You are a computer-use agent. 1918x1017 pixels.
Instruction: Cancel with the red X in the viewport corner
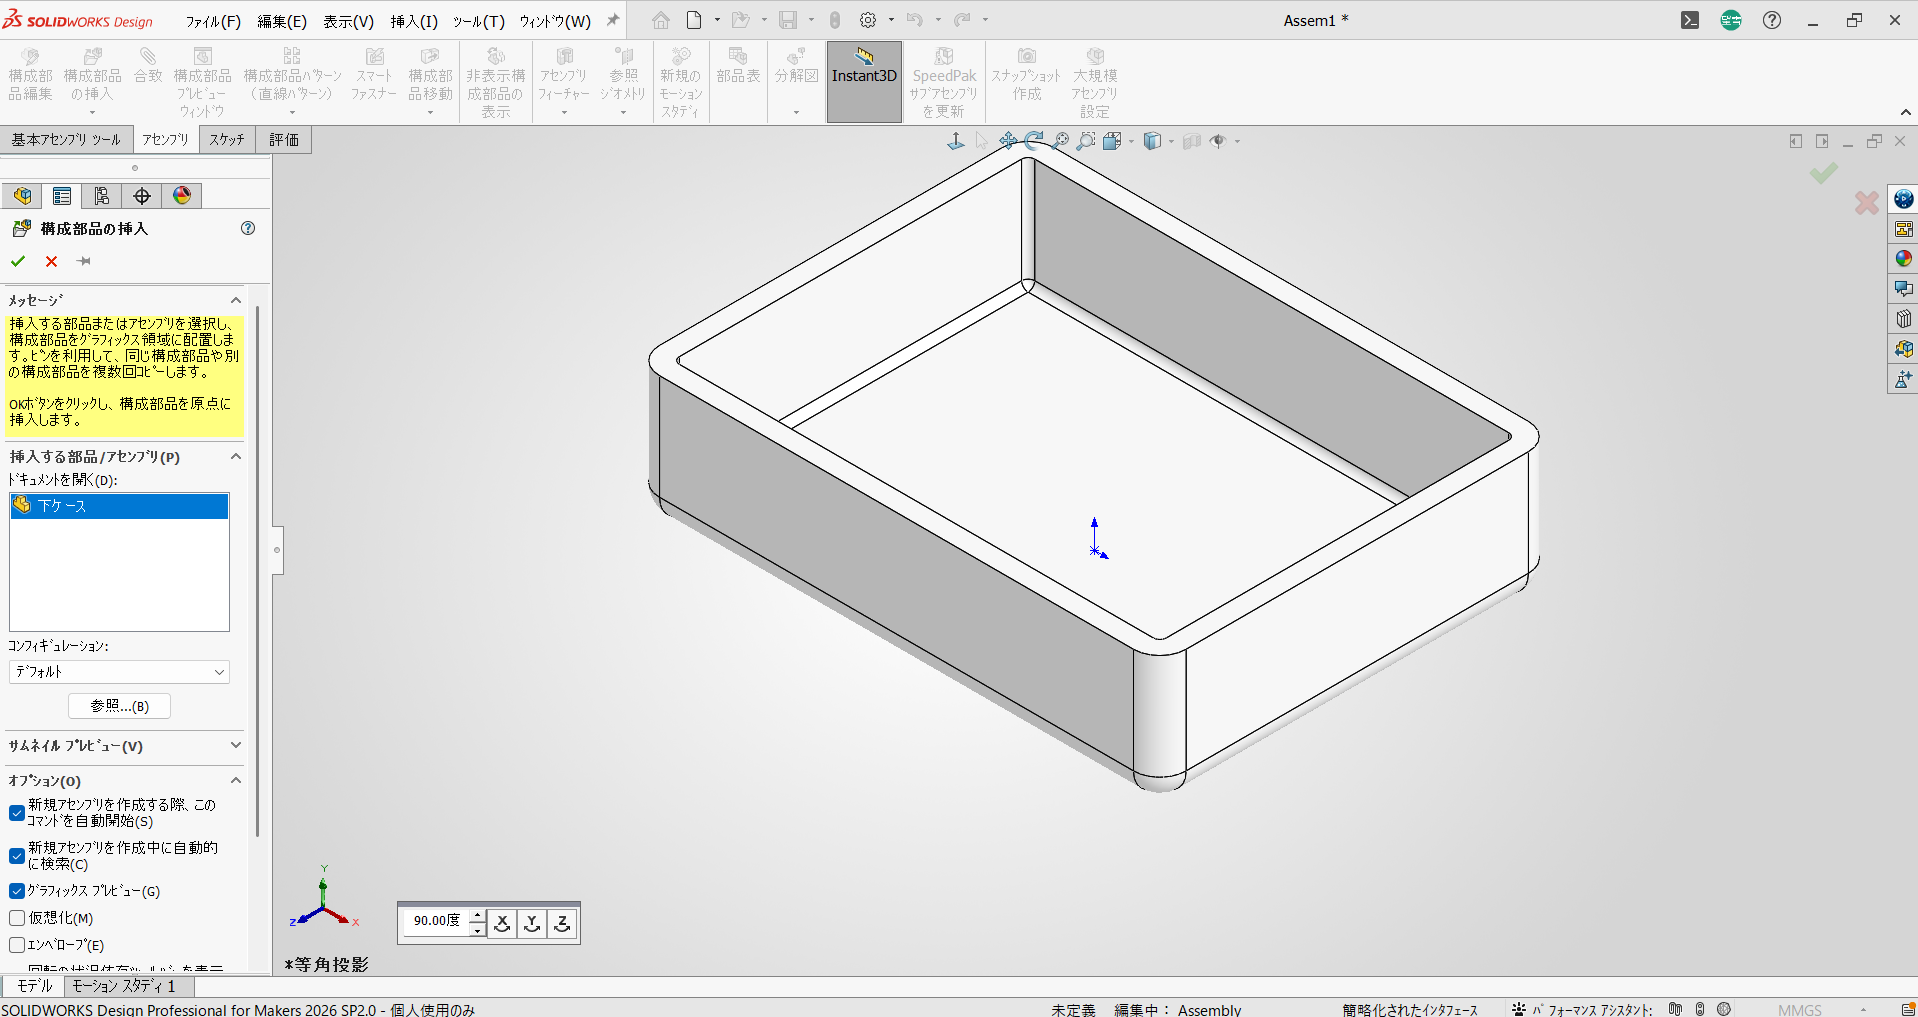(x=1866, y=203)
